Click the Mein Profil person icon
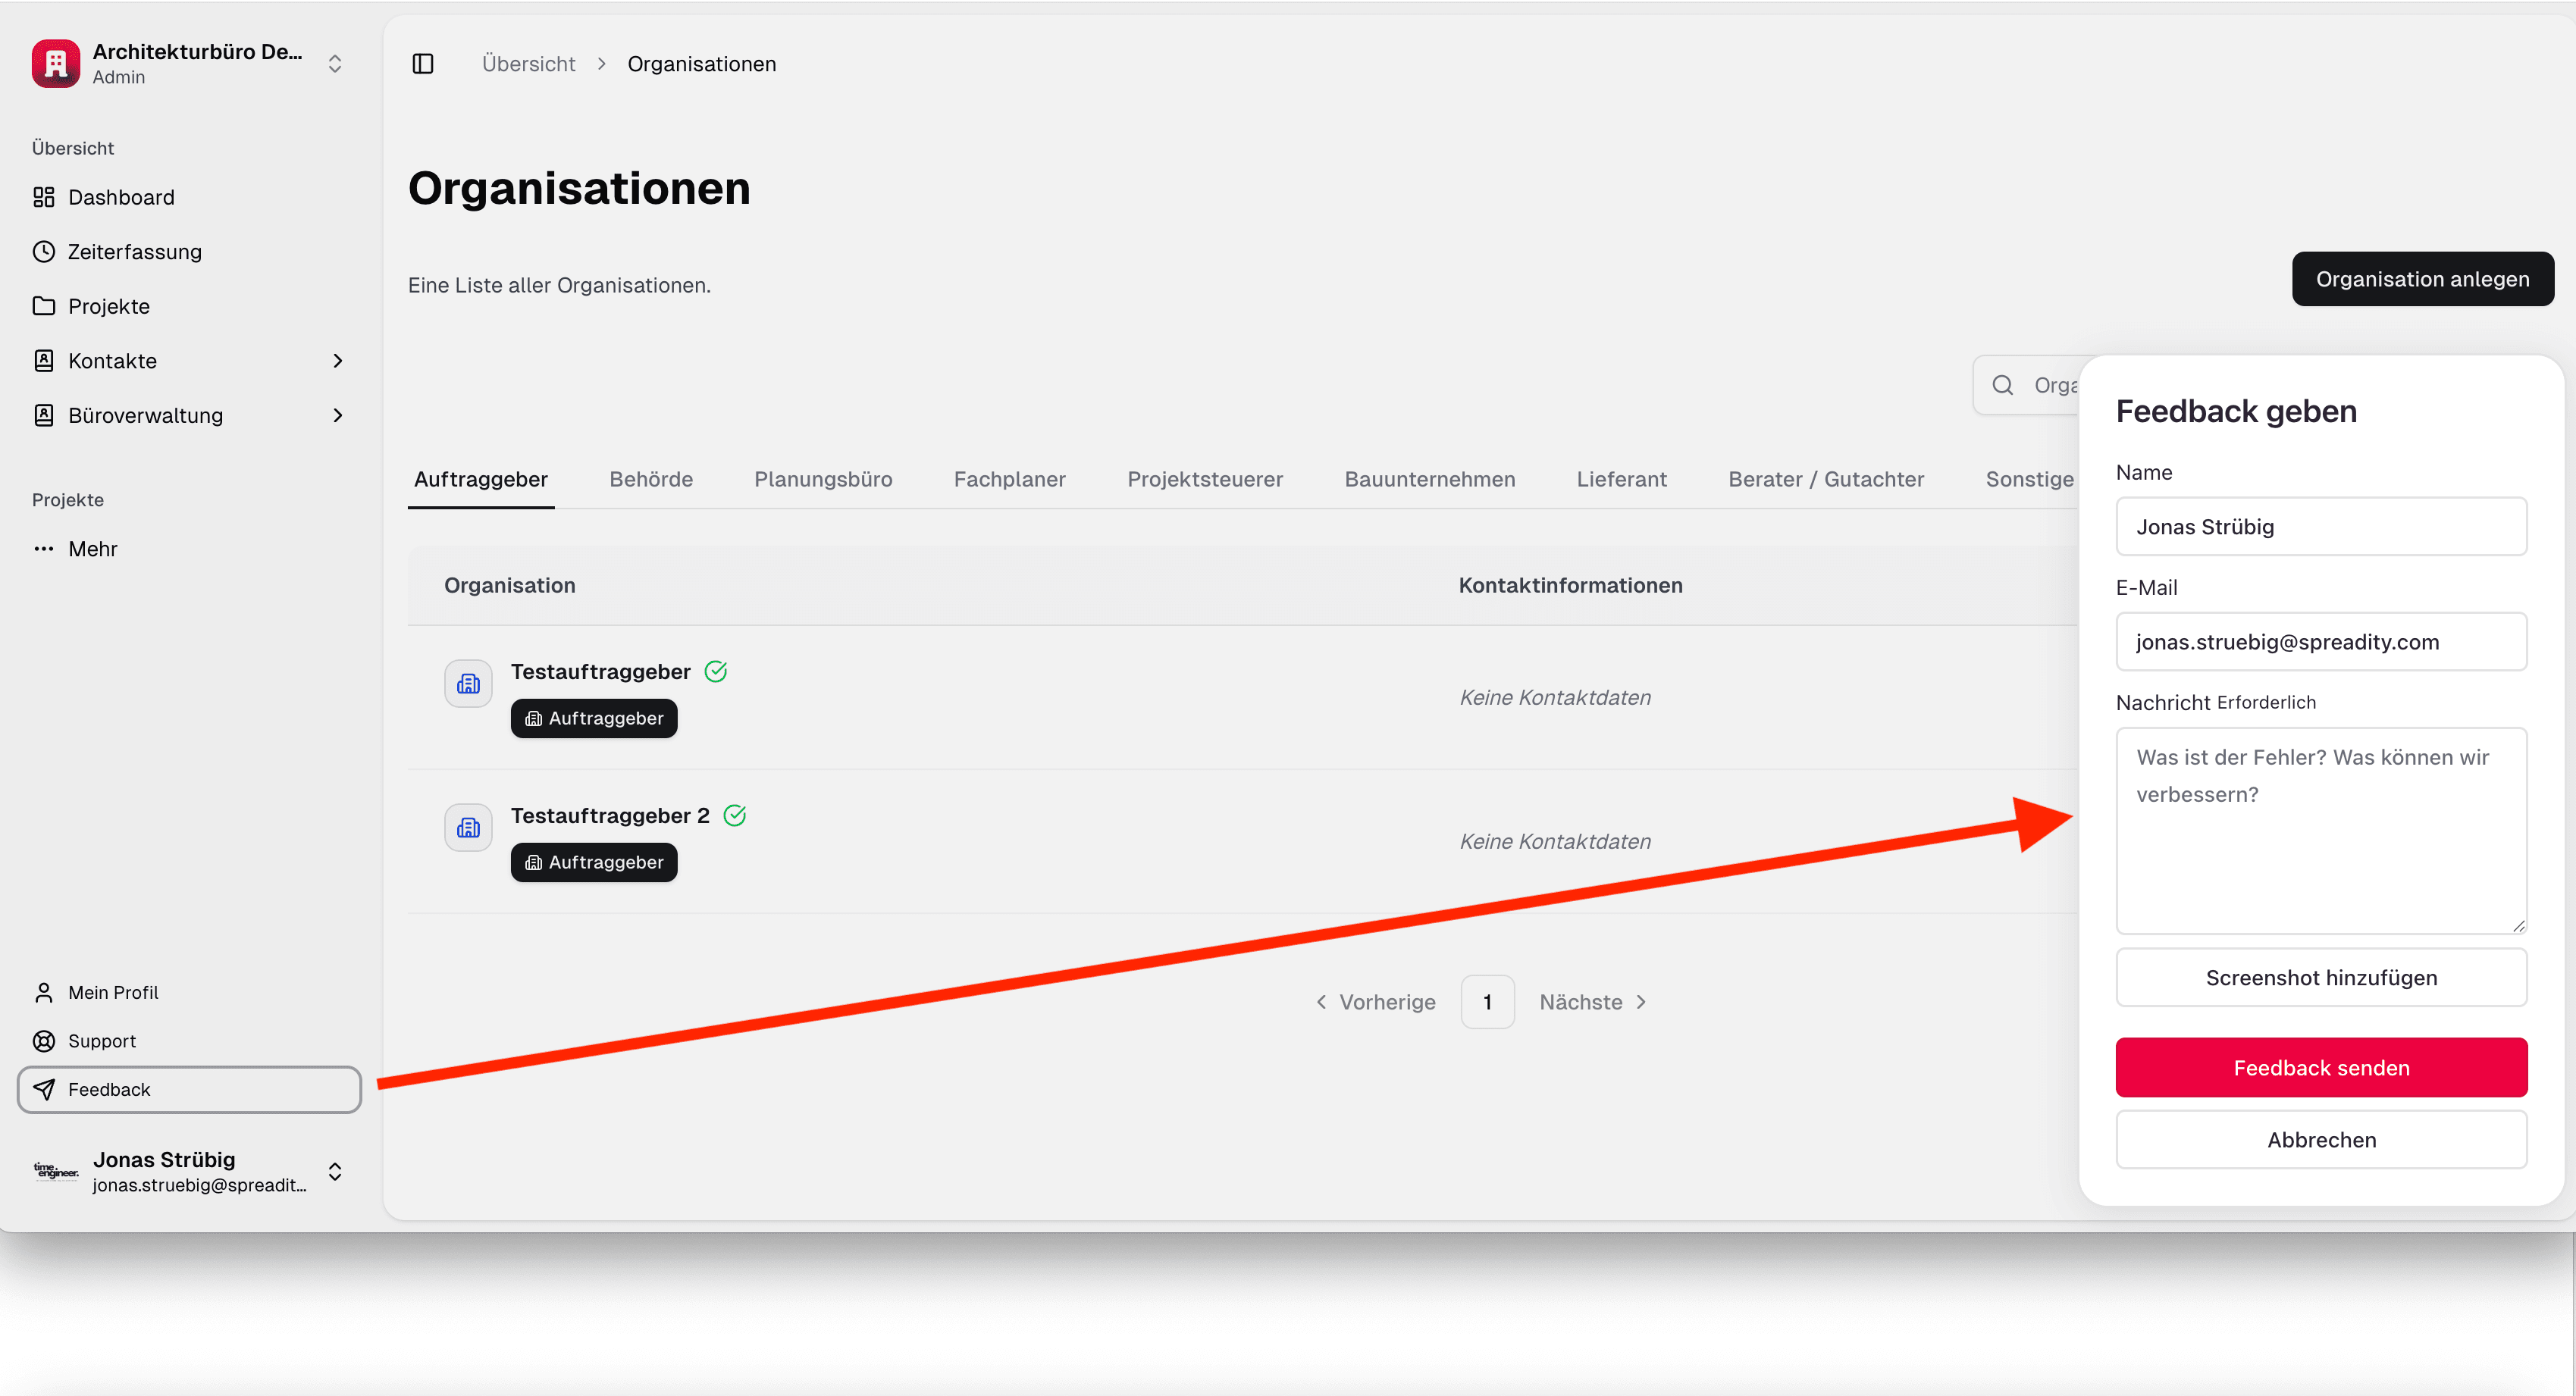This screenshot has width=2576, height=1396. click(44, 992)
